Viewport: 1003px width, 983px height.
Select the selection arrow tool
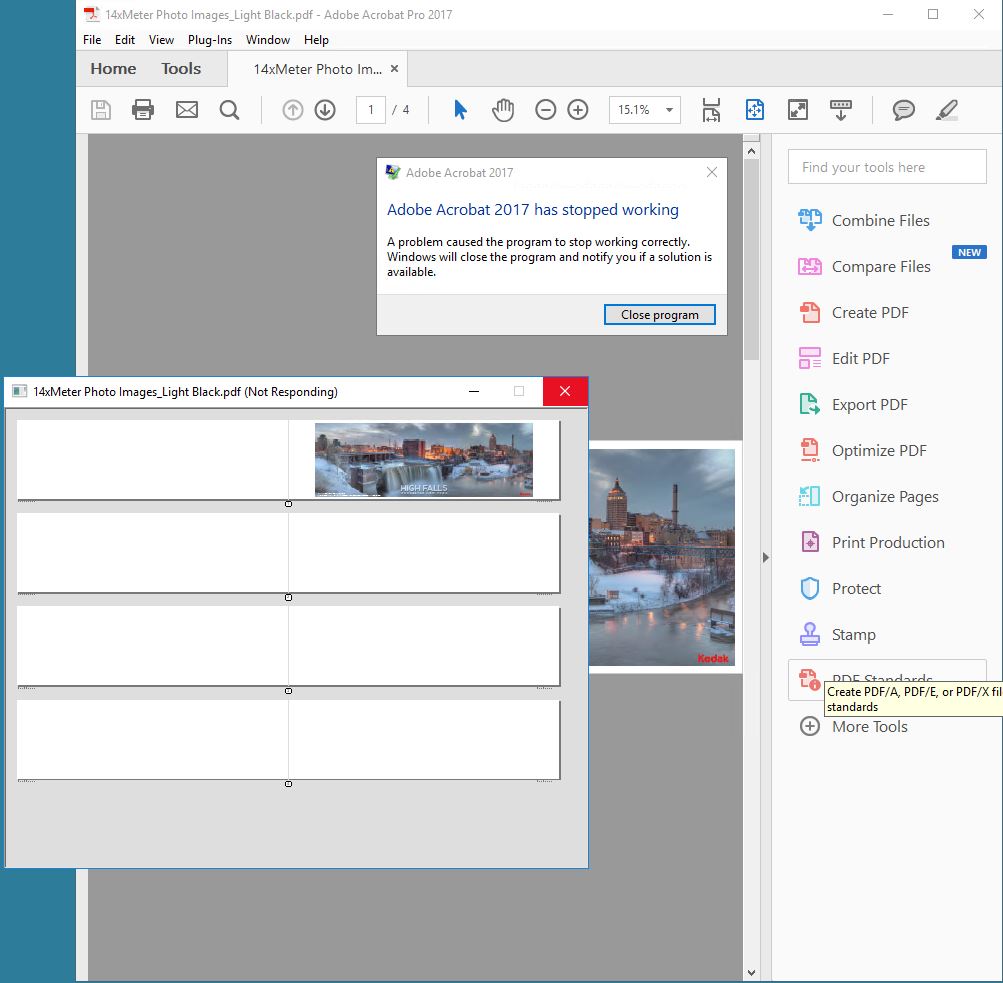pos(460,110)
